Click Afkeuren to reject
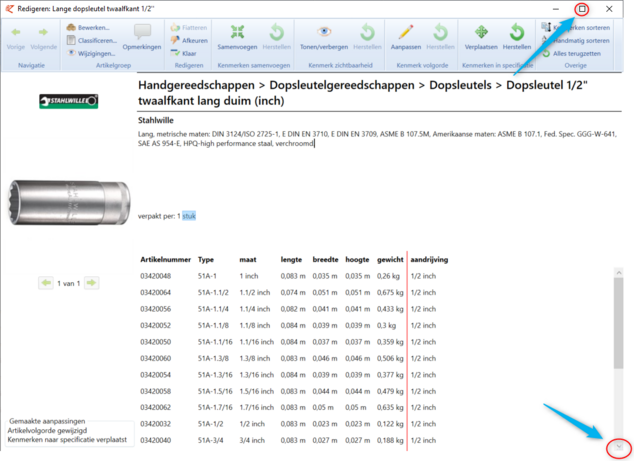Screen dimensions: 634x461 189,40
